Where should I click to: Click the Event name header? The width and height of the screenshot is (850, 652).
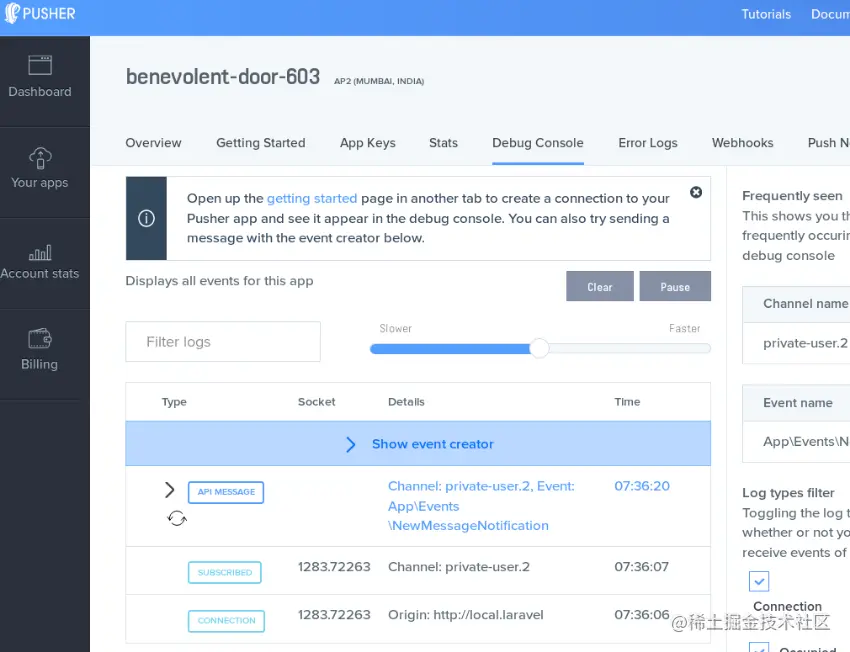[798, 403]
